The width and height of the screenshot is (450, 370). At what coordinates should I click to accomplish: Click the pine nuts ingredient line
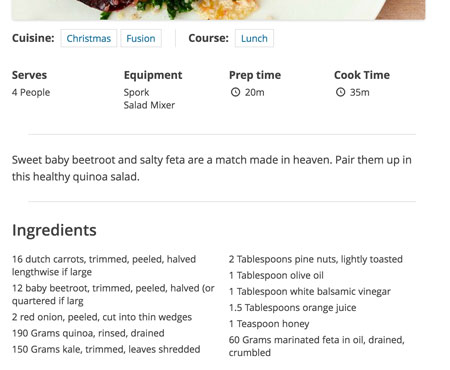pyautogui.click(x=316, y=259)
